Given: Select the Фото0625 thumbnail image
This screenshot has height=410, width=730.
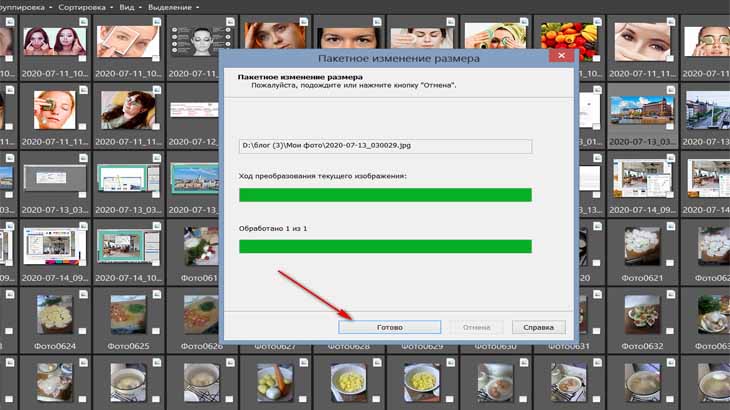Looking at the screenshot, I should tap(128, 316).
